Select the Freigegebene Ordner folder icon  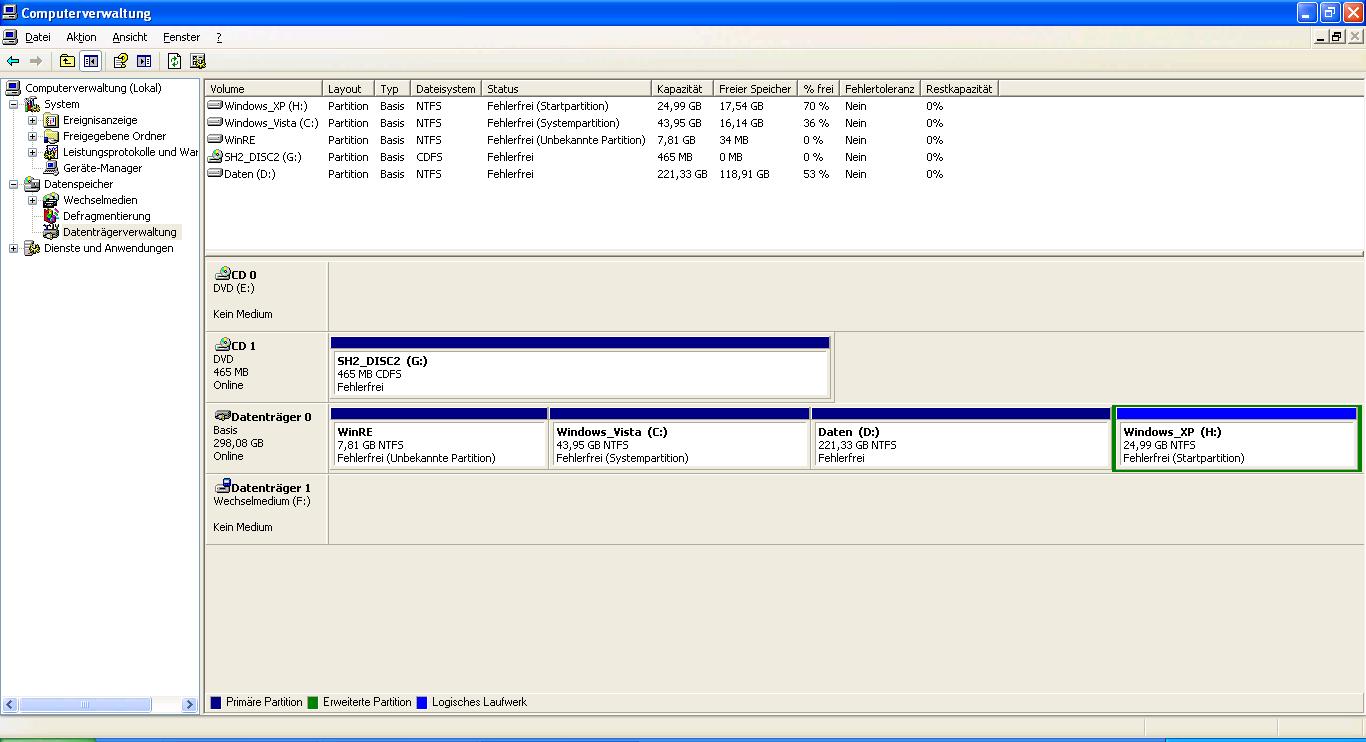(52, 136)
